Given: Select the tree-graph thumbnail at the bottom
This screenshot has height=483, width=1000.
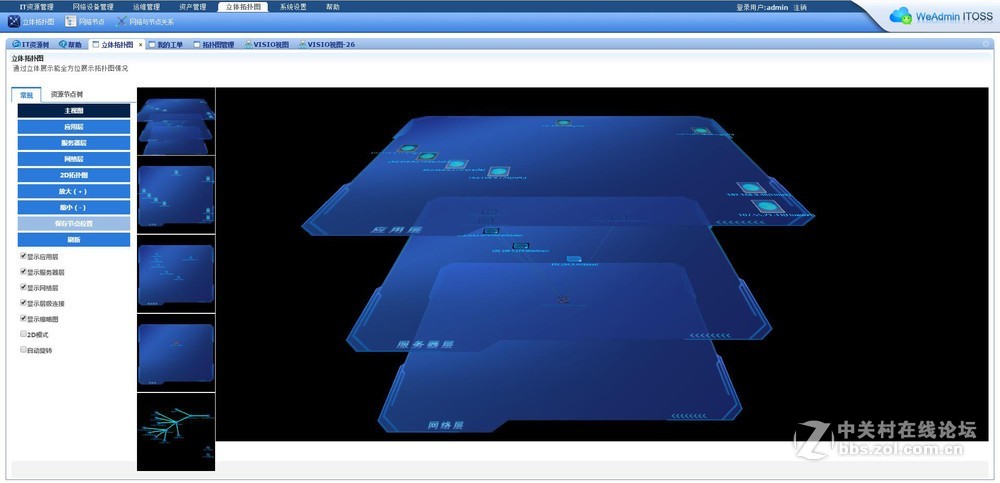Looking at the screenshot, I should (x=176, y=431).
